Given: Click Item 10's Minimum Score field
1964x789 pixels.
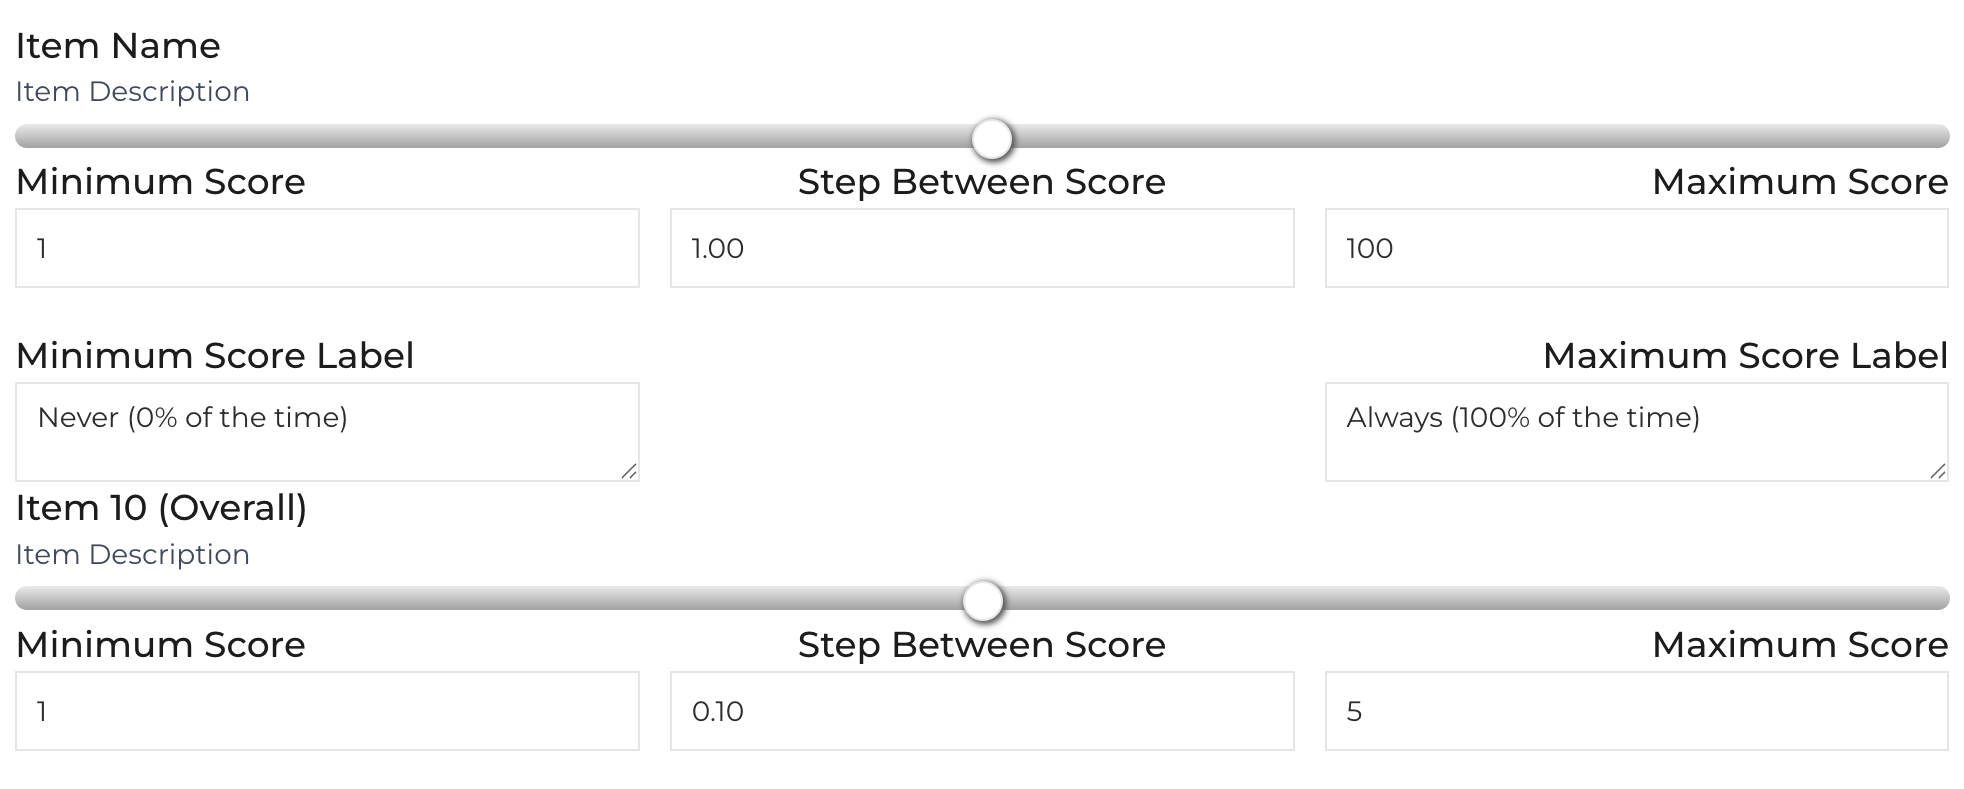Looking at the screenshot, I should pyautogui.click(x=327, y=711).
